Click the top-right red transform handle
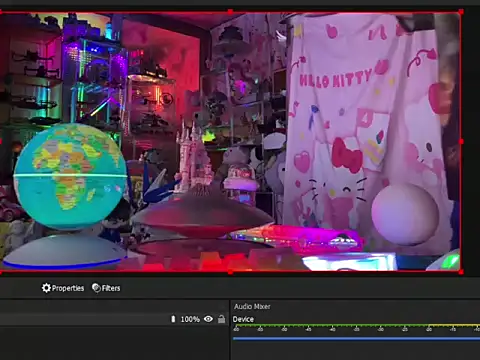 click(x=461, y=12)
